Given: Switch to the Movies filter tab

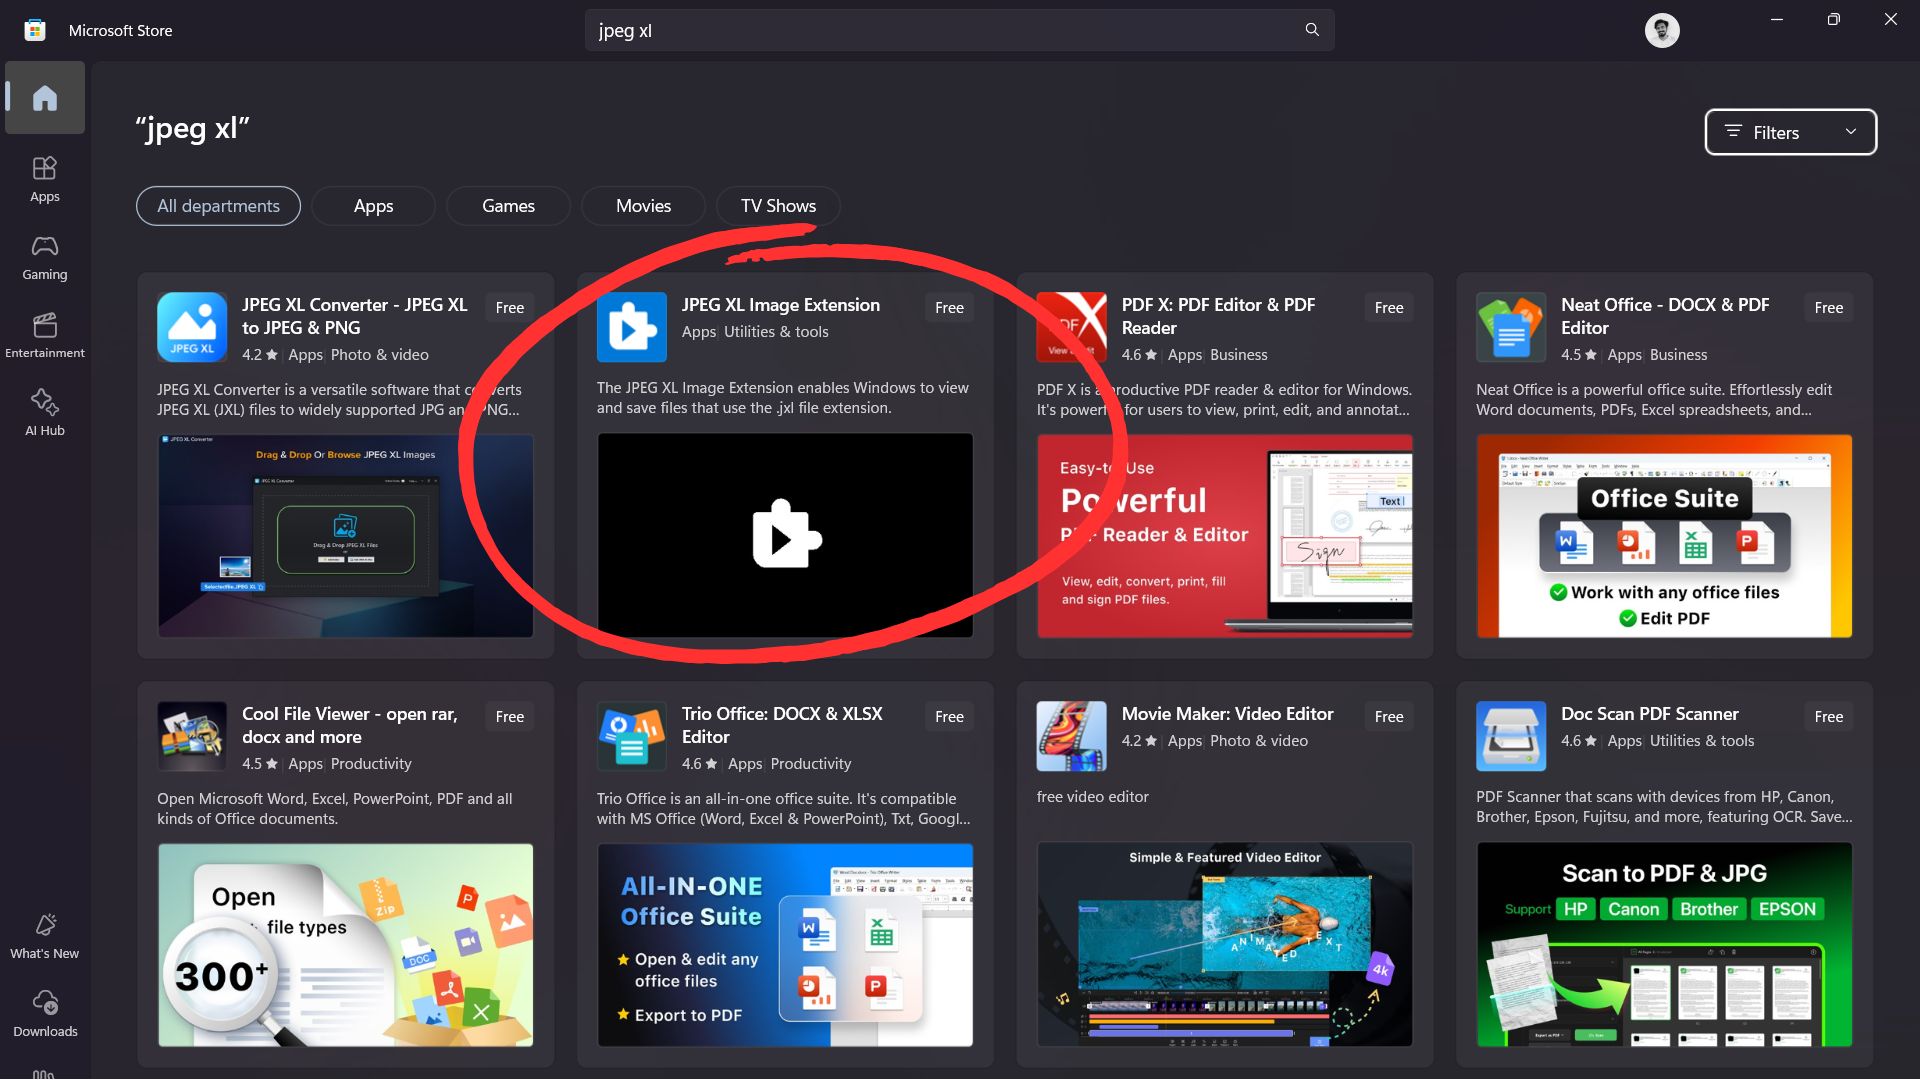Looking at the screenshot, I should click(x=643, y=206).
